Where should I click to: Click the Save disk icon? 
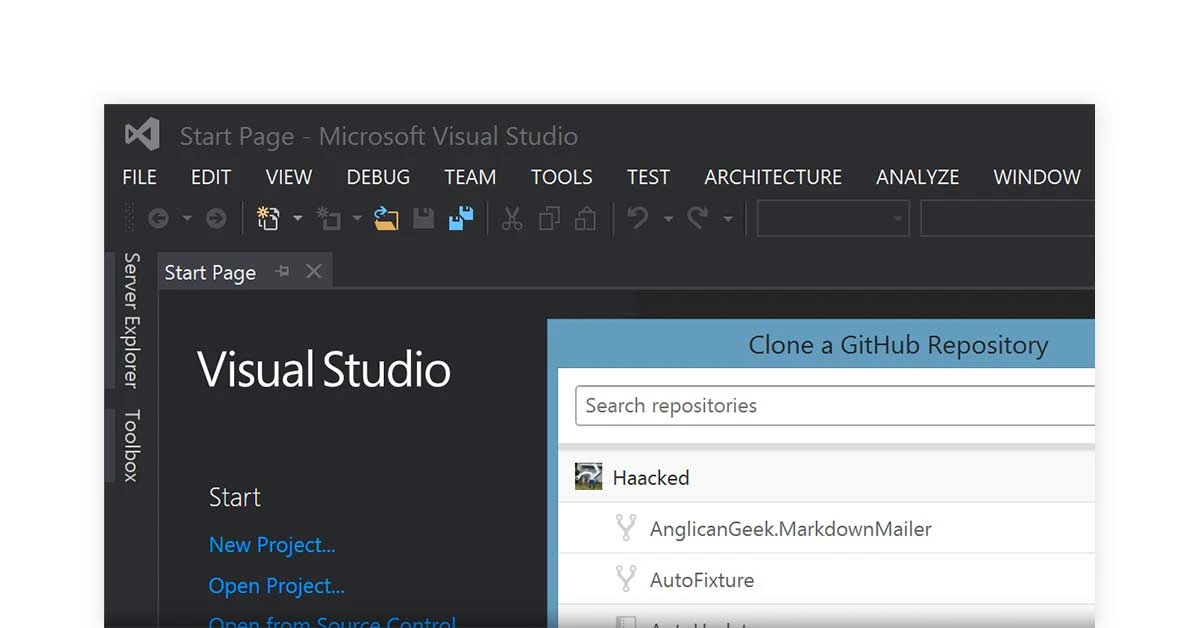424,219
